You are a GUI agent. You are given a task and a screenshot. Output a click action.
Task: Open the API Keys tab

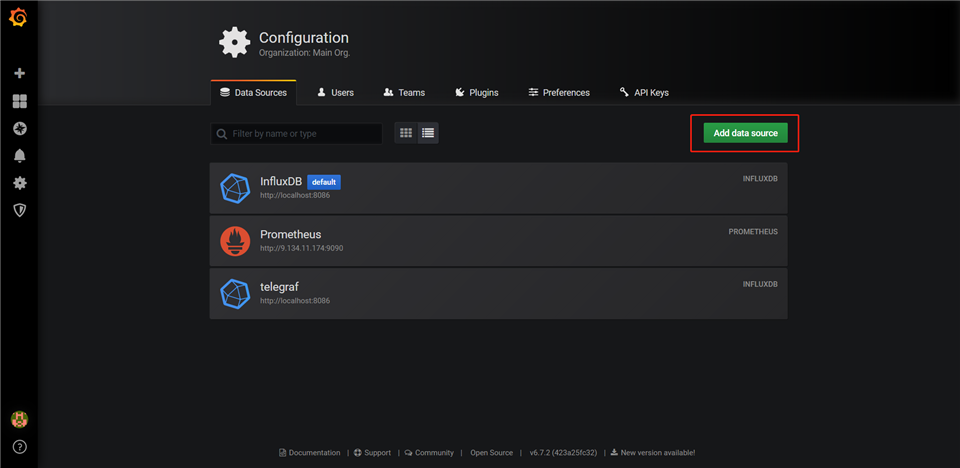(644, 92)
